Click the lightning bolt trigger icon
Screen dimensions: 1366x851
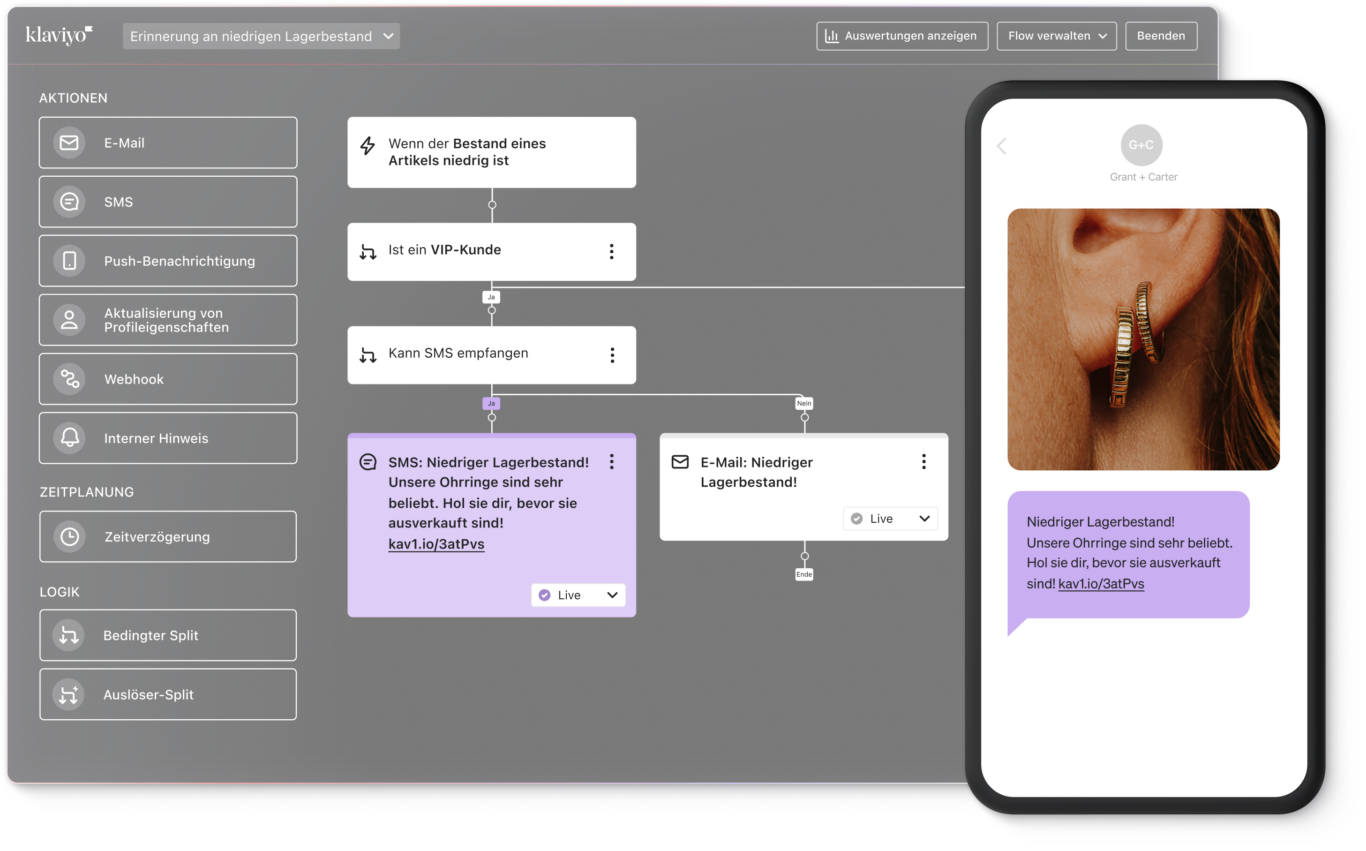367,146
